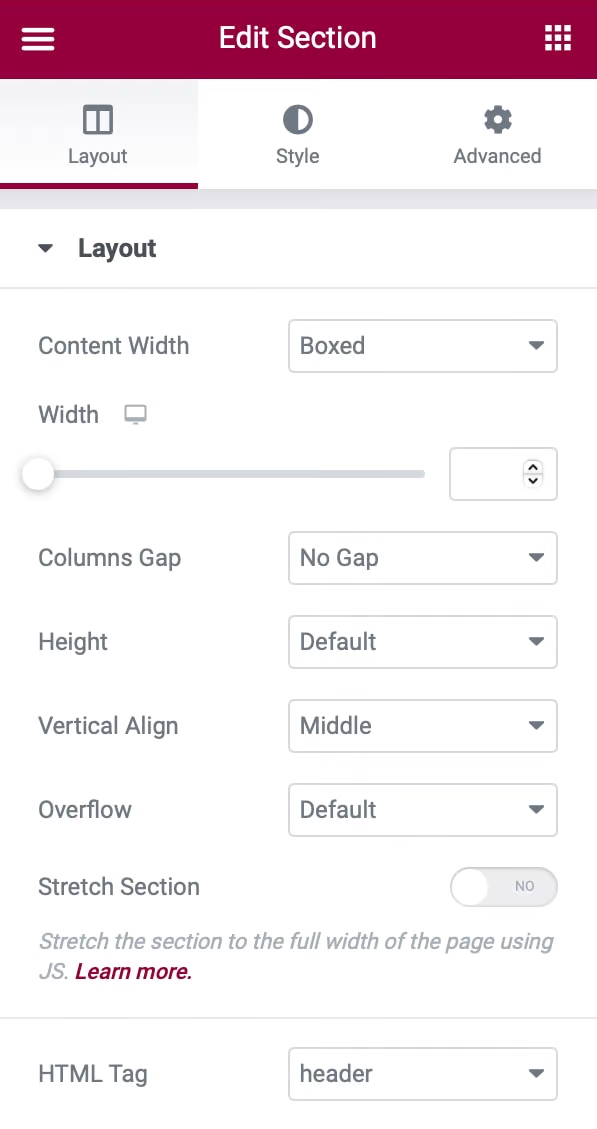Image resolution: width=597 pixels, height=1129 pixels.
Task: Click the desktop responsive icon beside Width
Action: point(135,415)
